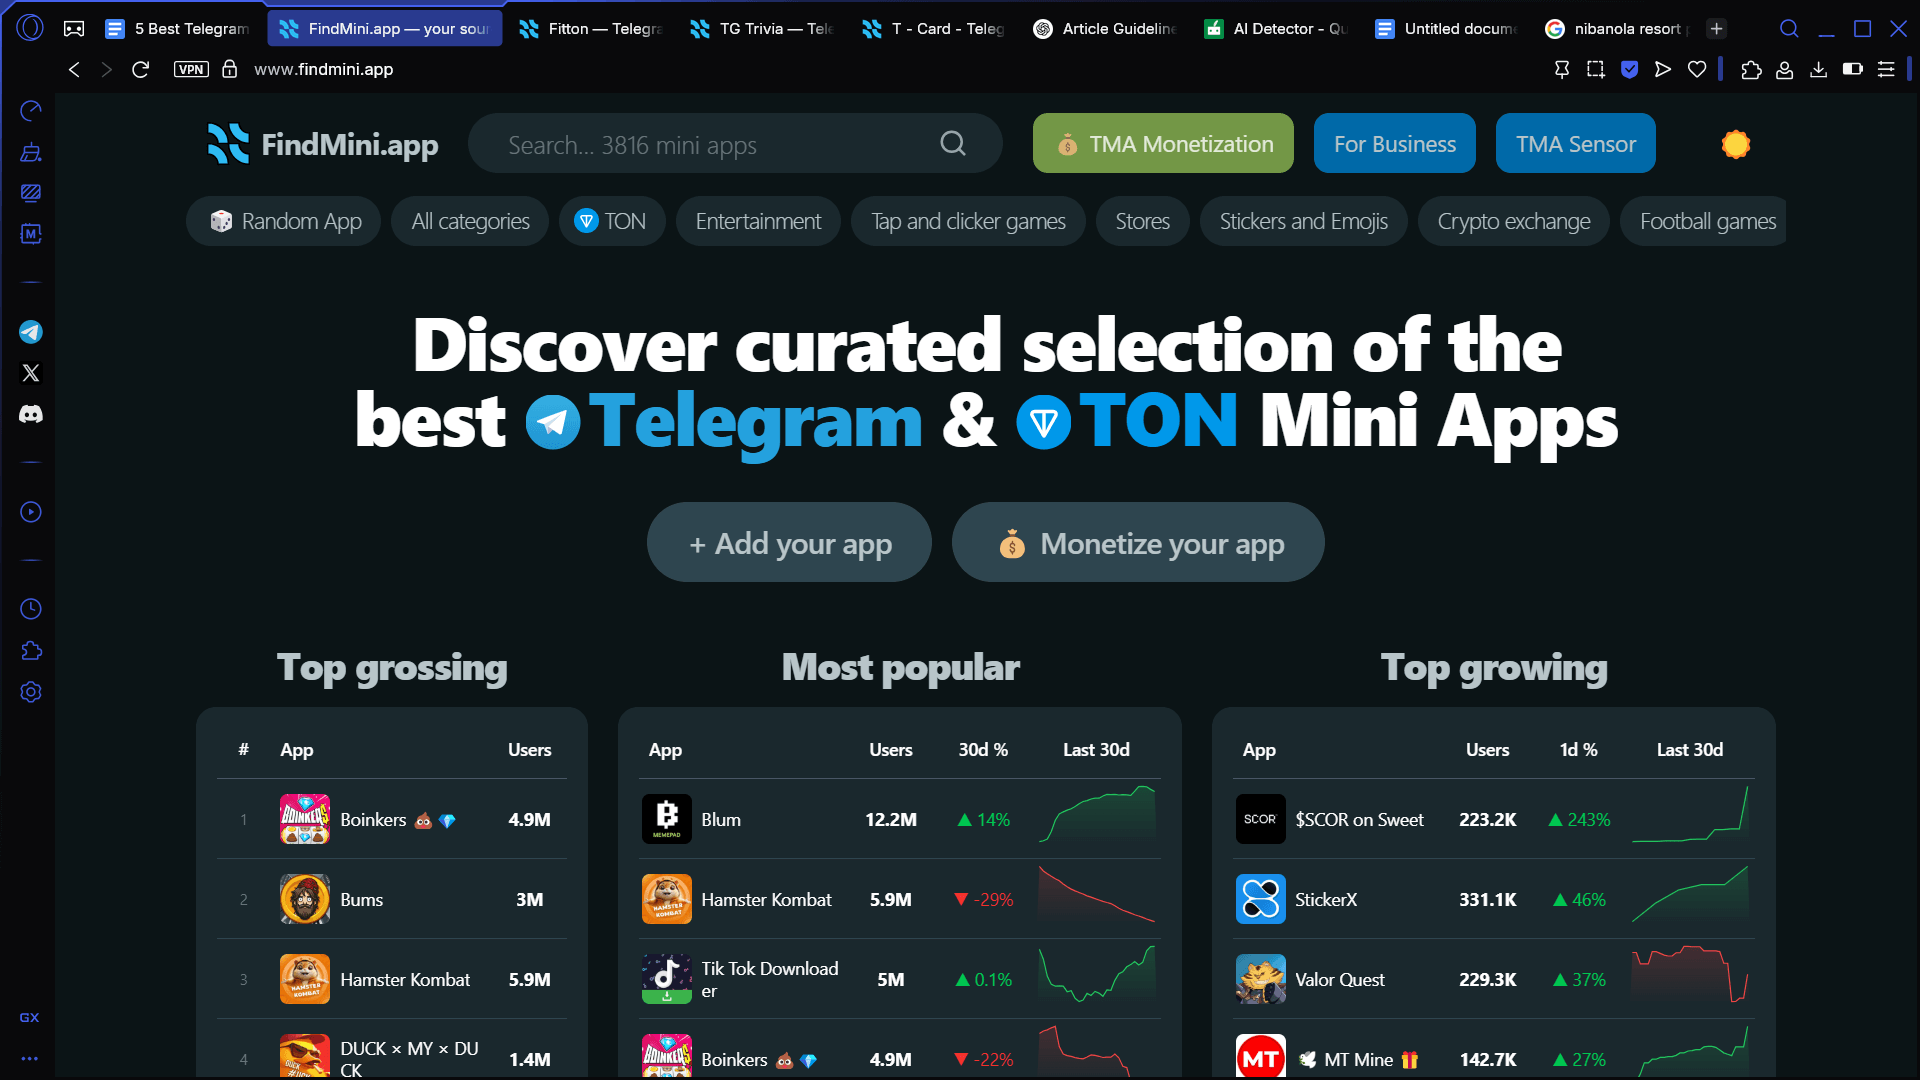
Task: Open the downloads icon in browser toolbar
Action: (x=1819, y=69)
